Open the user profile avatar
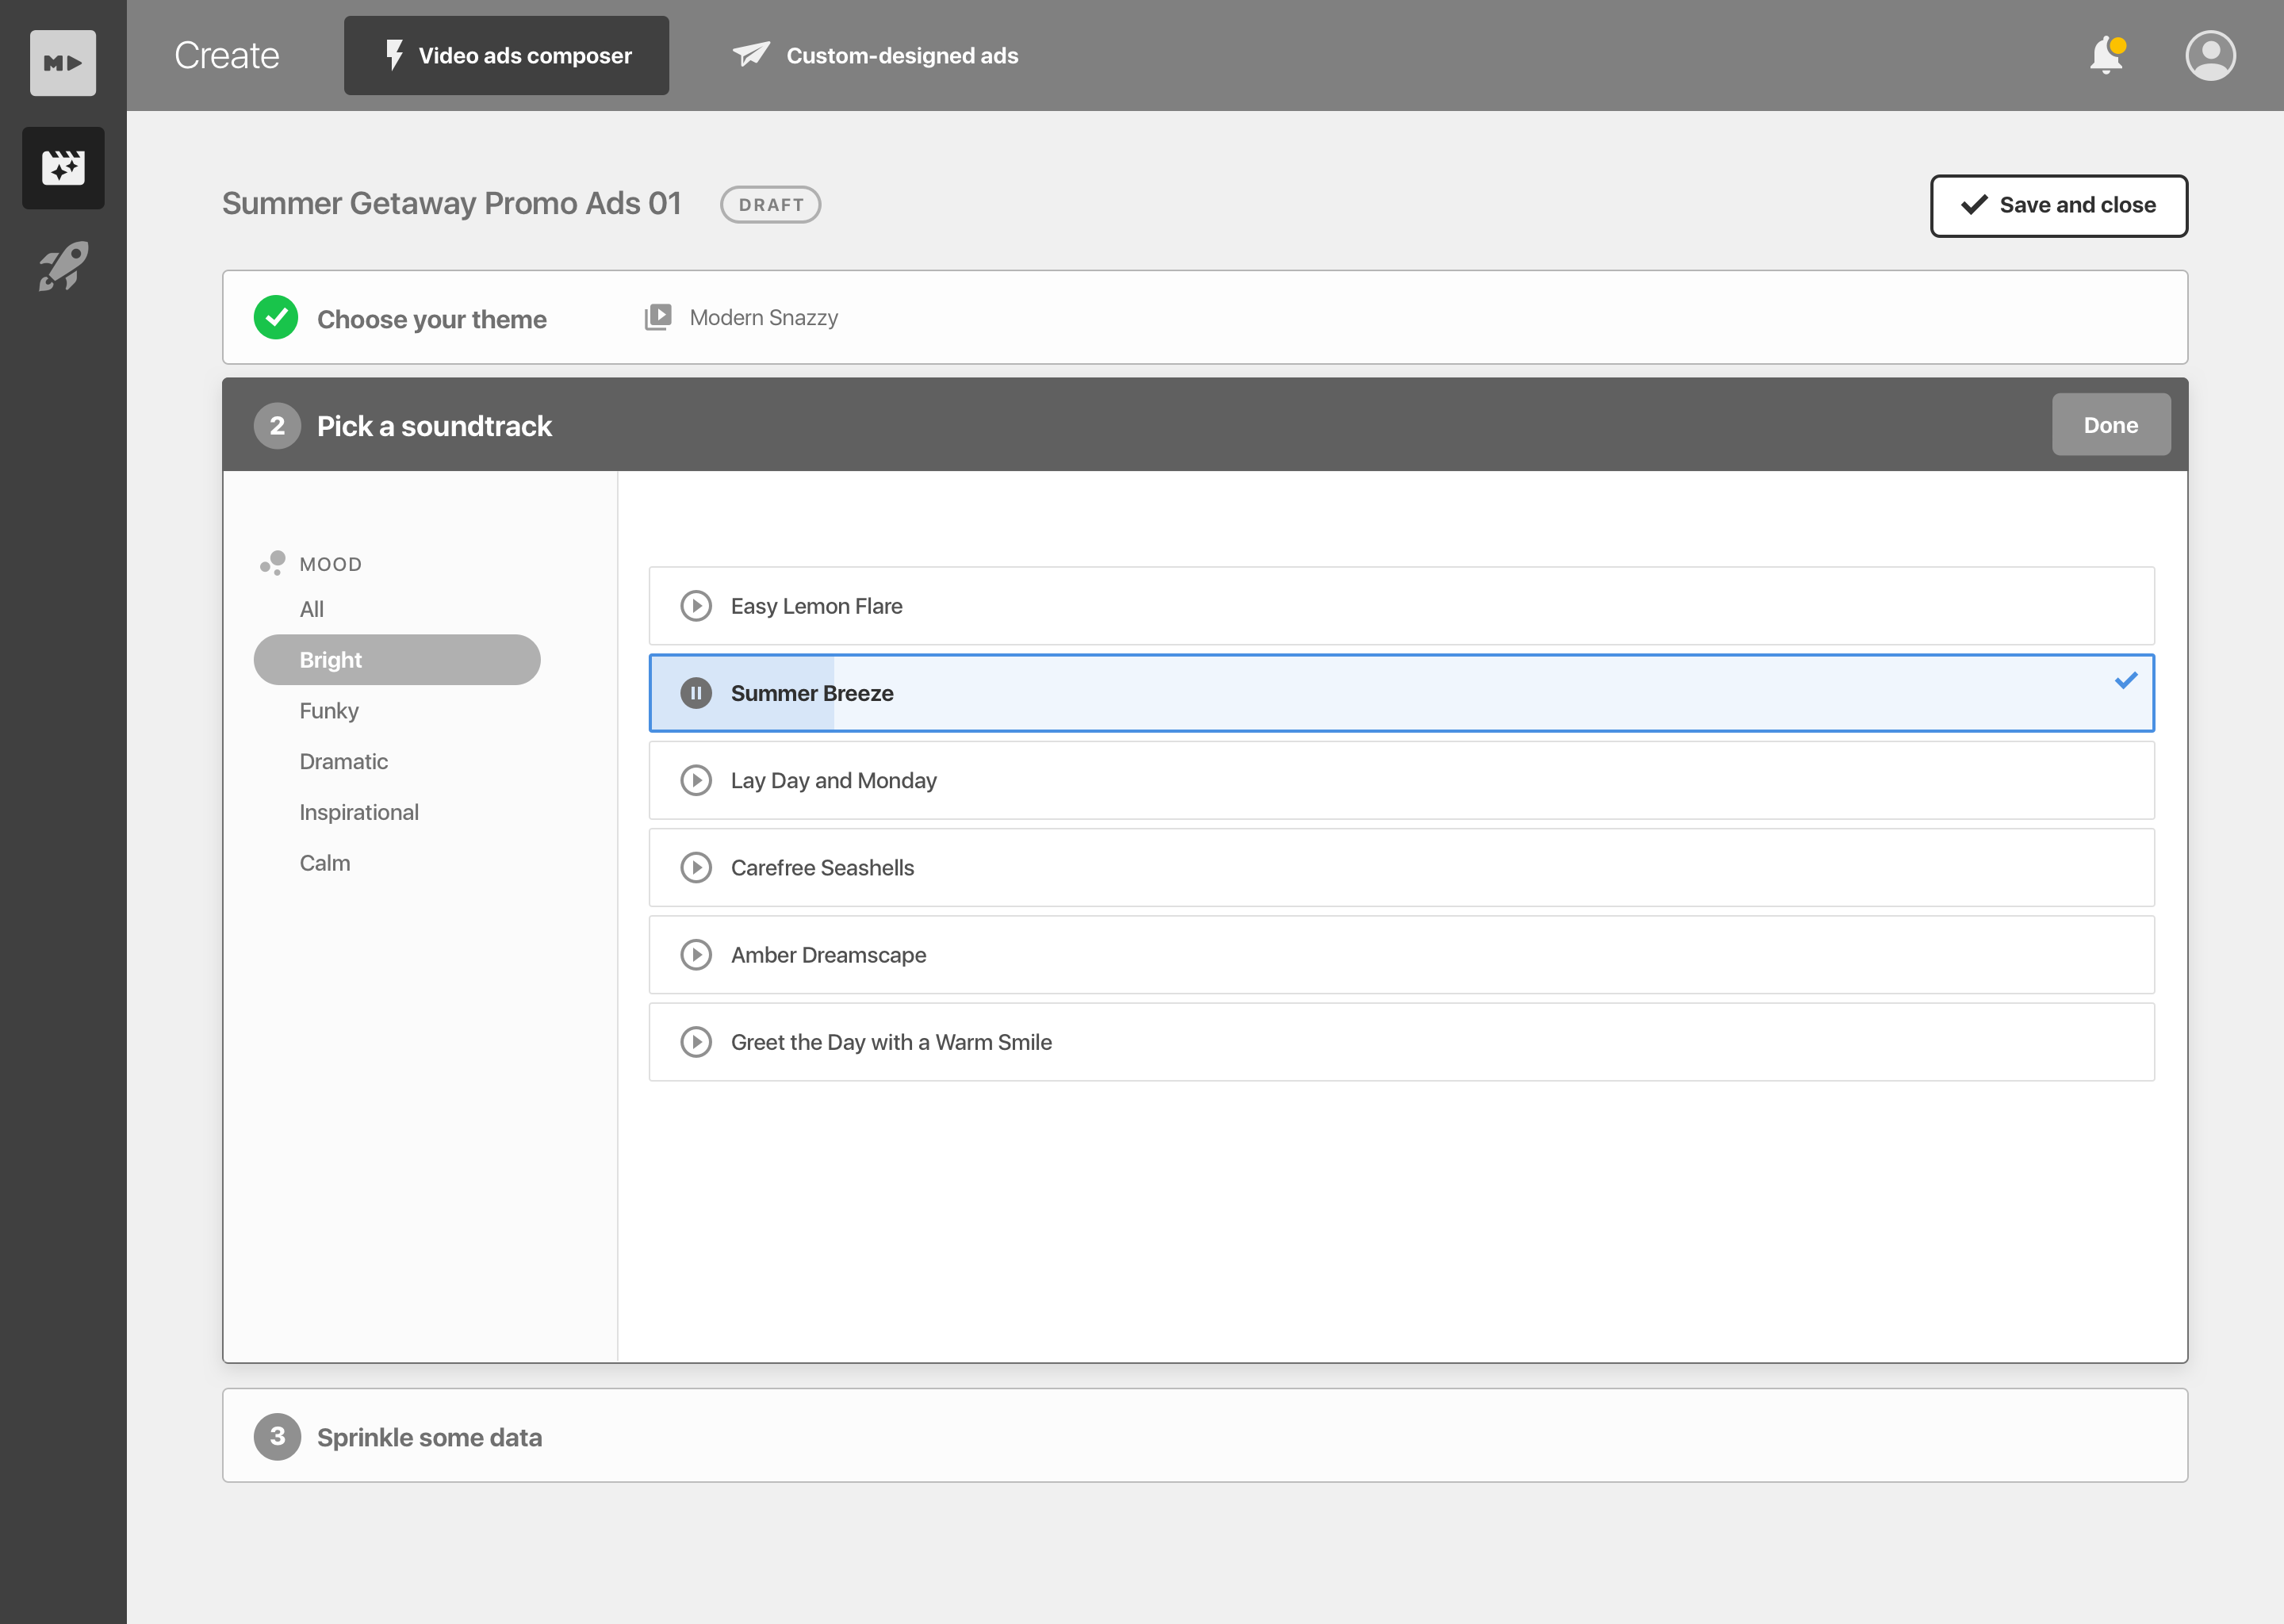The width and height of the screenshot is (2284, 1624). pyautogui.click(x=2210, y=55)
